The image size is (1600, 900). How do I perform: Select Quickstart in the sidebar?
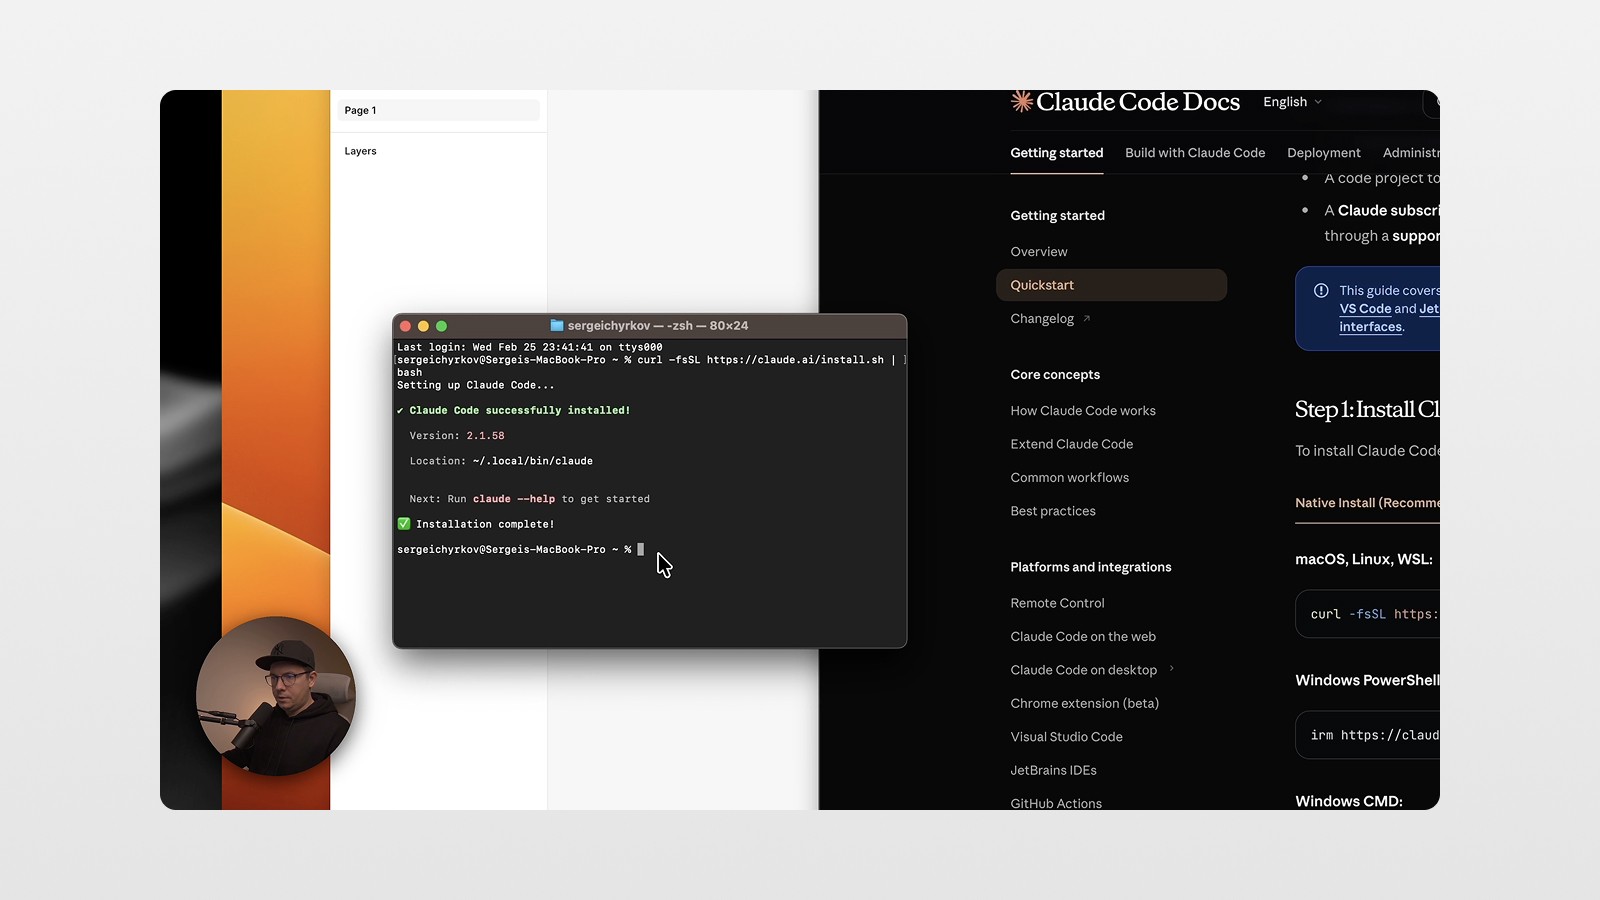click(x=1042, y=285)
